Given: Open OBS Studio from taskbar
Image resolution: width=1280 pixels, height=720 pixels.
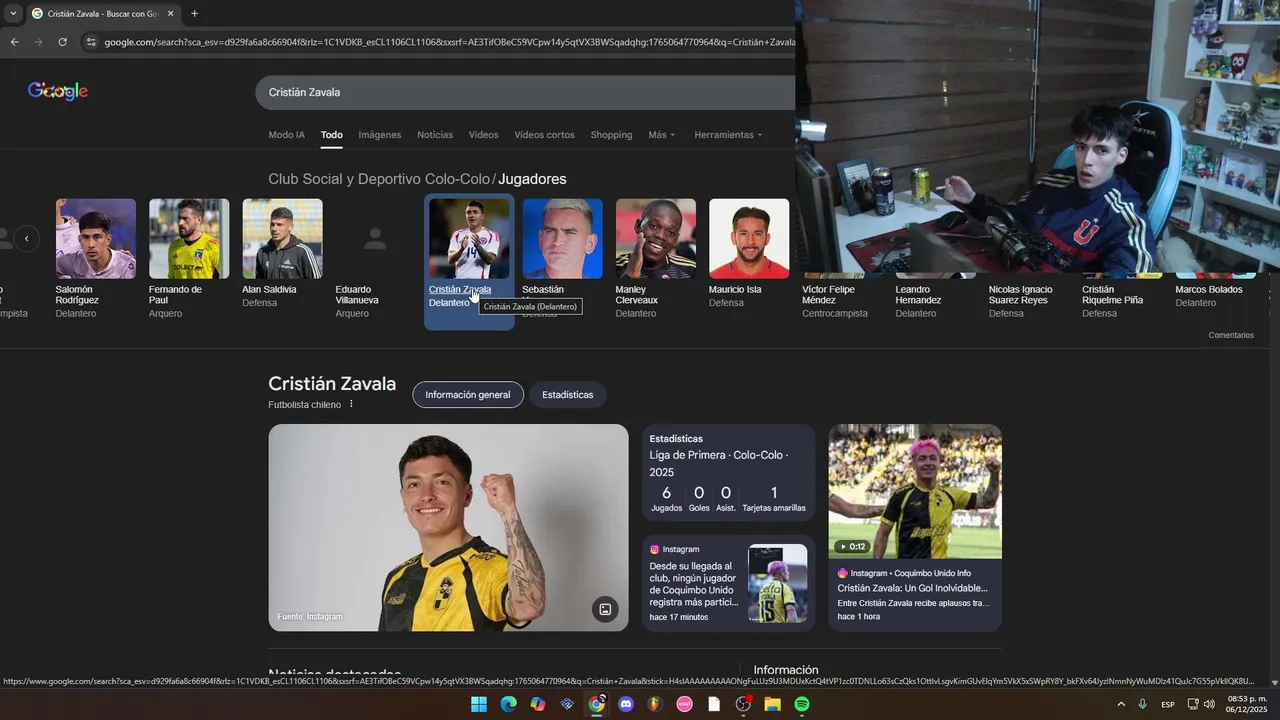Looking at the screenshot, I should tap(743, 704).
